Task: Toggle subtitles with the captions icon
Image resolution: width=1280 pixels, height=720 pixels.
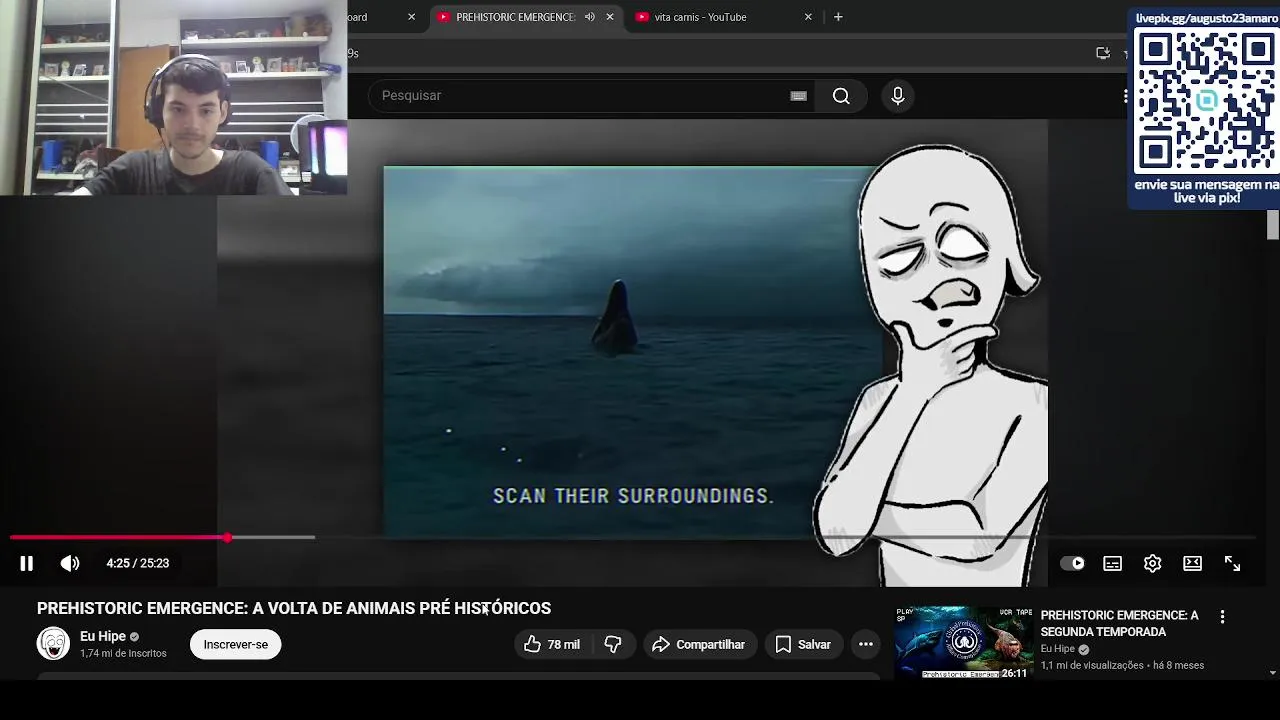Action: pos(1112,563)
